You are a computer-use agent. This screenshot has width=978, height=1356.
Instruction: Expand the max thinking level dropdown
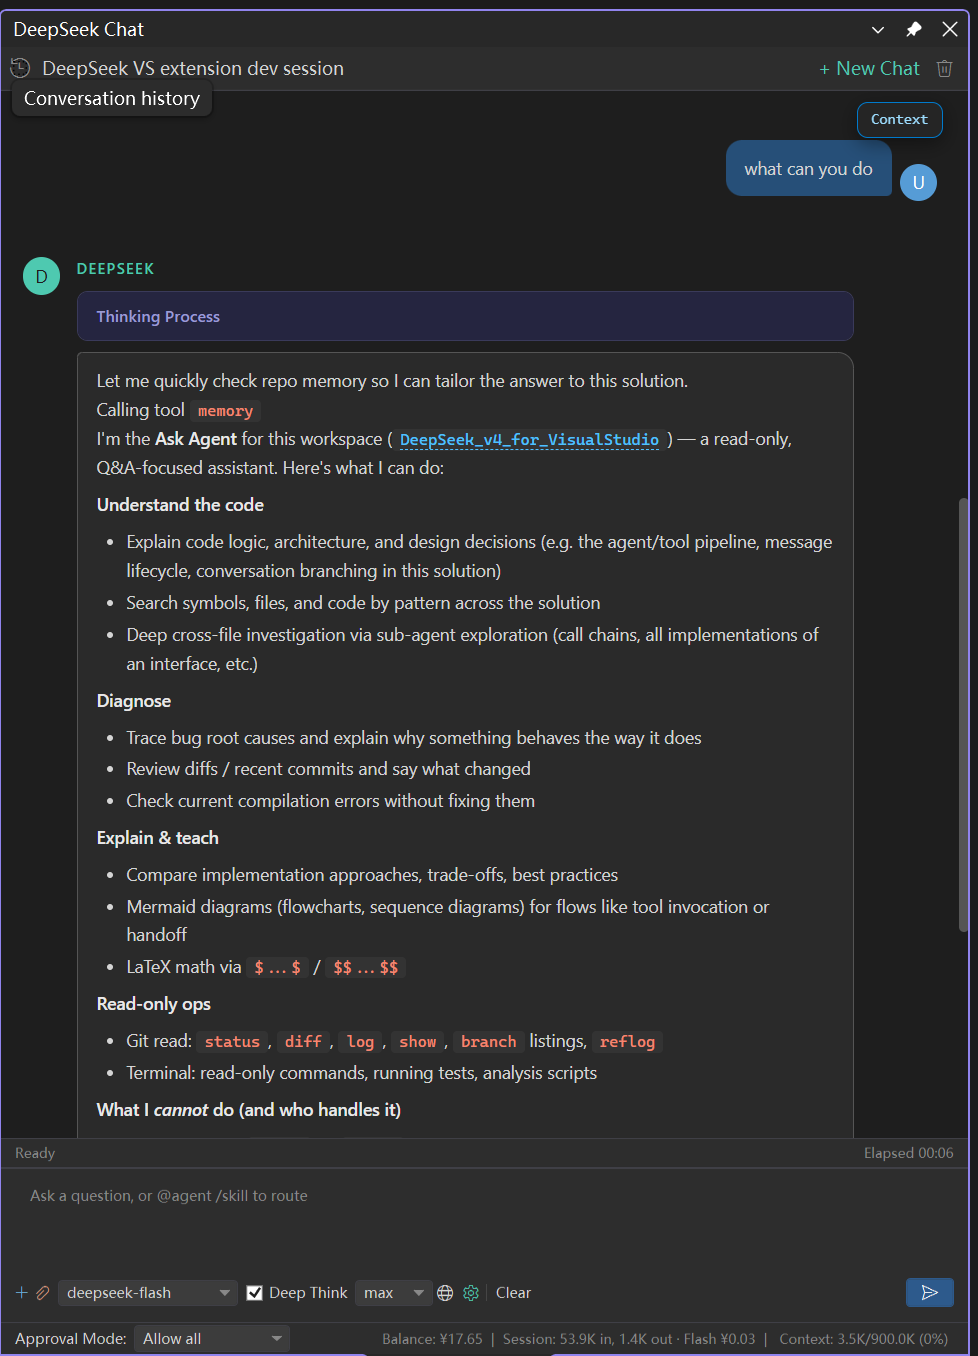tap(394, 1293)
